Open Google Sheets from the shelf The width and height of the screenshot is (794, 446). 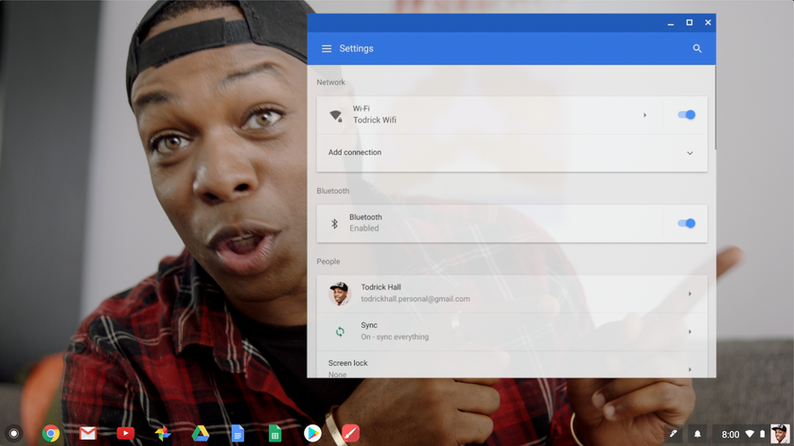click(275, 433)
